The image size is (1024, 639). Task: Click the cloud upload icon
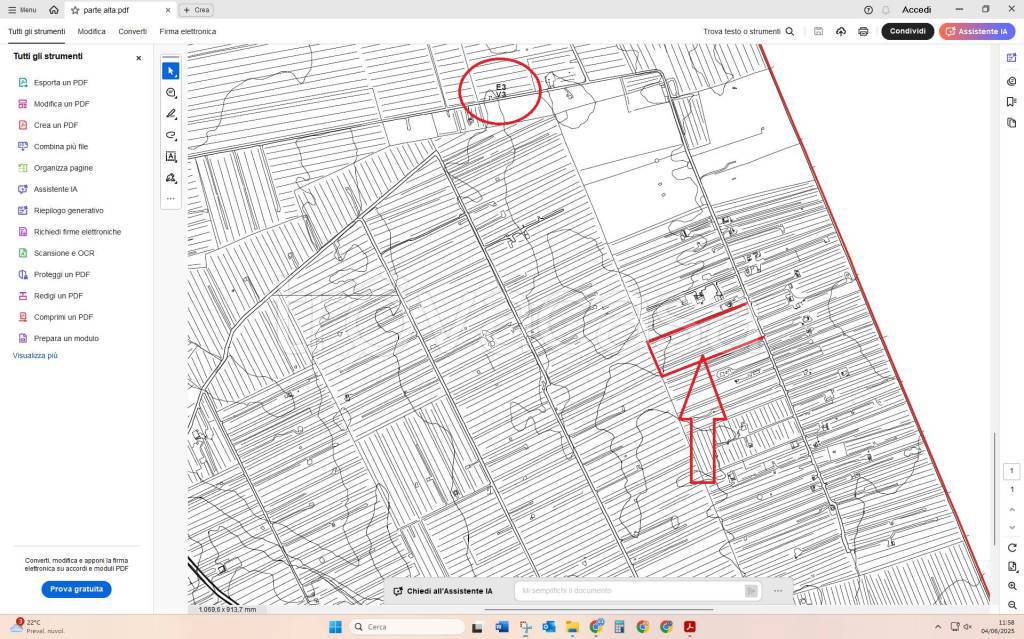(840, 31)
